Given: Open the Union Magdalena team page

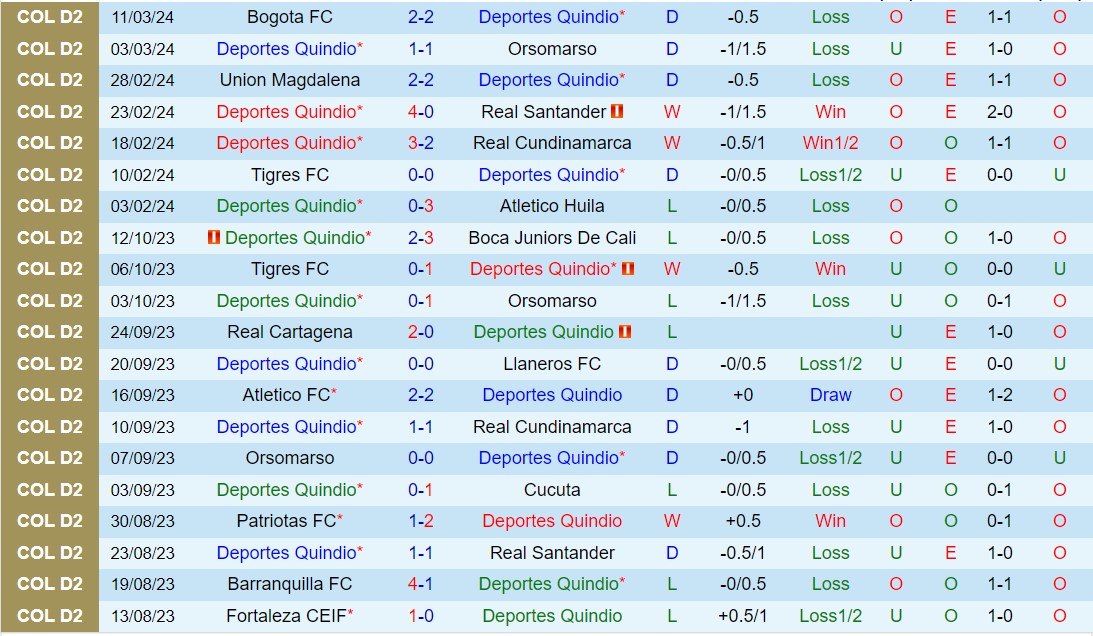Looking at the screenshot, I should (290, 80).
